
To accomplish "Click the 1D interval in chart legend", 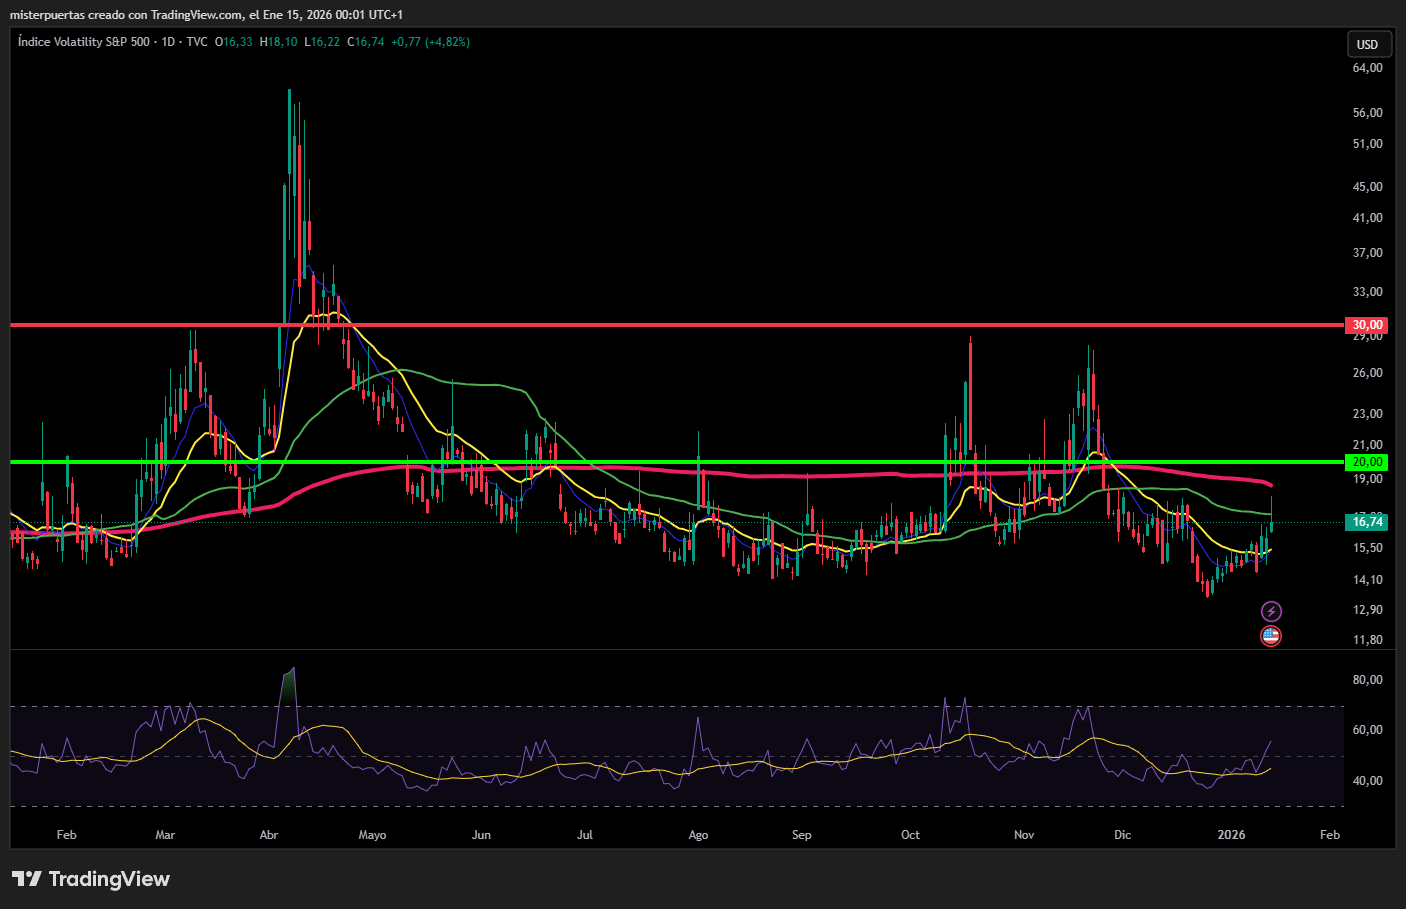I will (168, 42).
